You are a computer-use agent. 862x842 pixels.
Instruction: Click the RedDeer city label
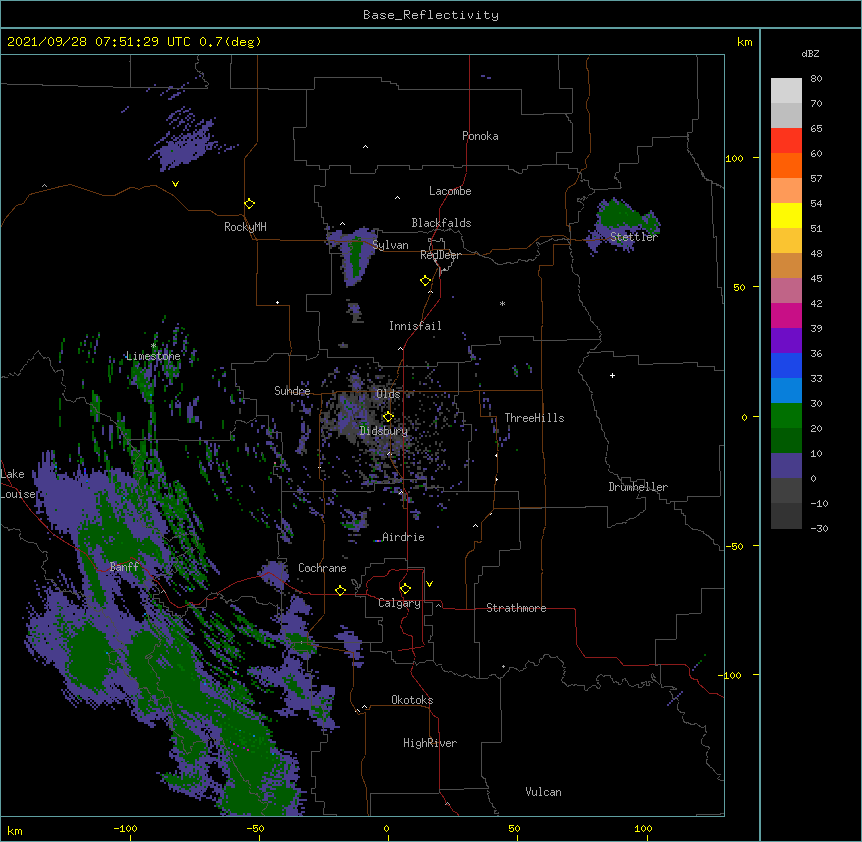point(440,255)
